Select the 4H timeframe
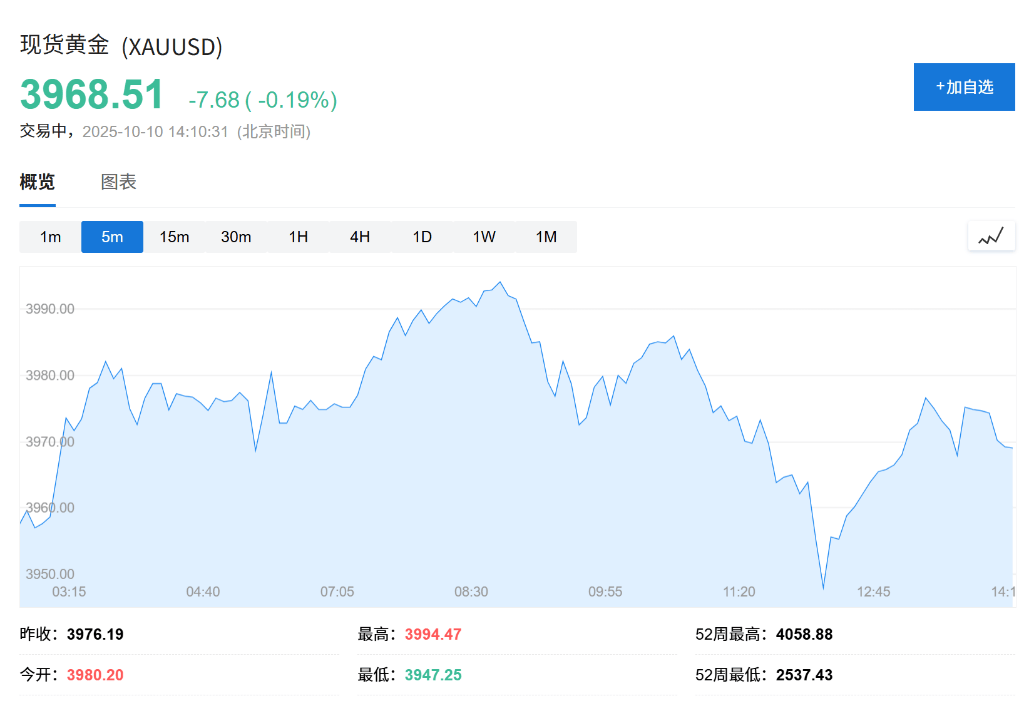Viewport: 1024px width, 701px height. [x=360, y=237]
